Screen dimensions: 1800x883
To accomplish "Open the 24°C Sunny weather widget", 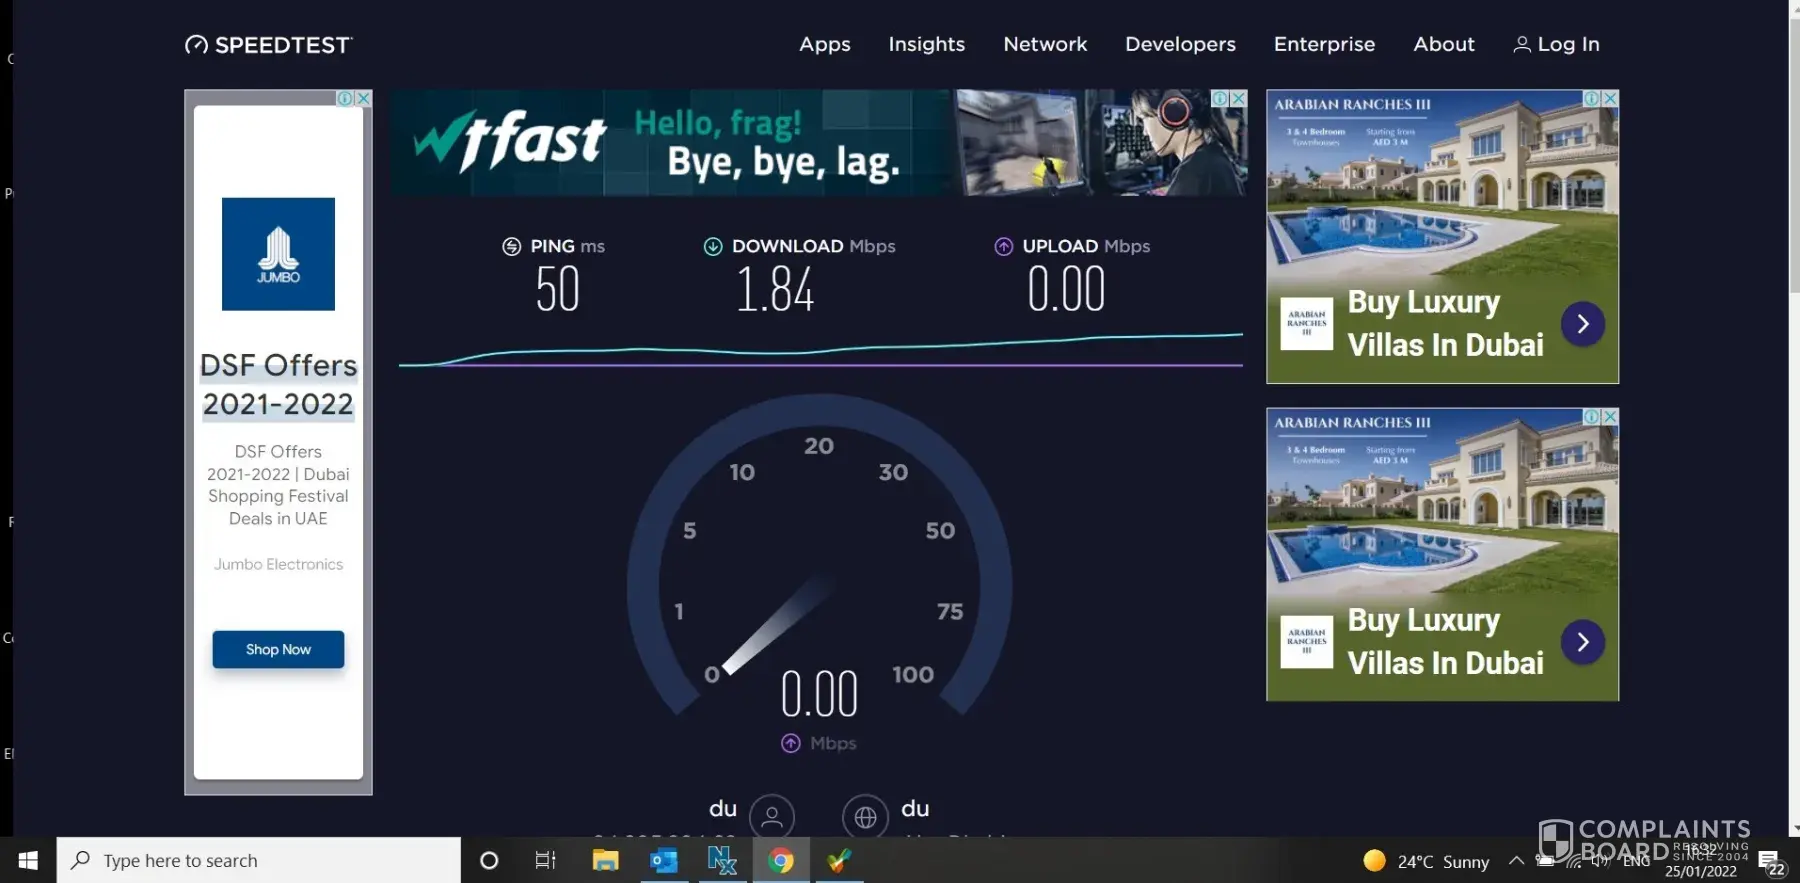I will (x=1426, y=861).
